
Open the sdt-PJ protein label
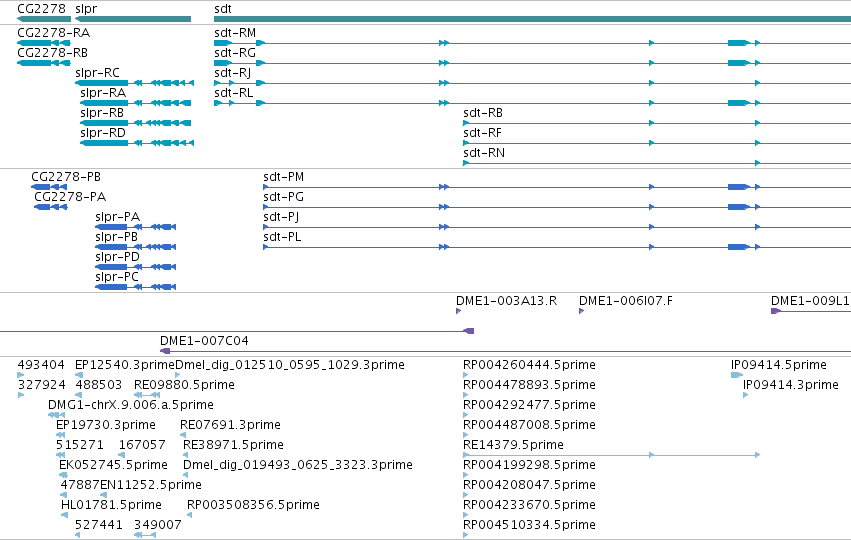pos(281,218)
